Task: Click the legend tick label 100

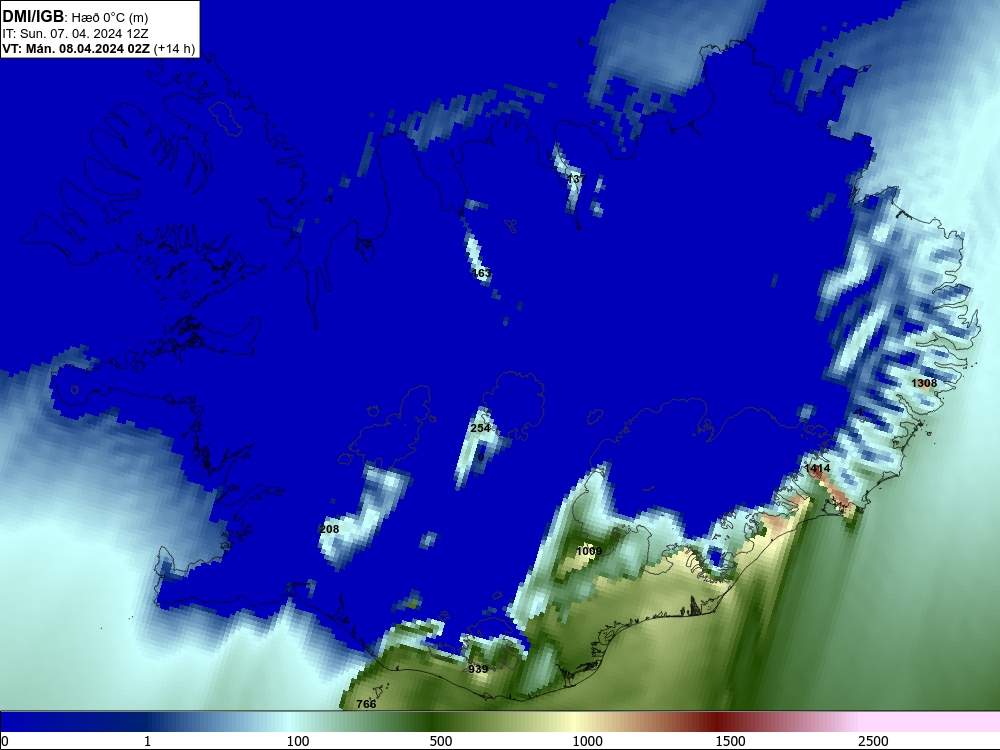Action: point(298,741)
